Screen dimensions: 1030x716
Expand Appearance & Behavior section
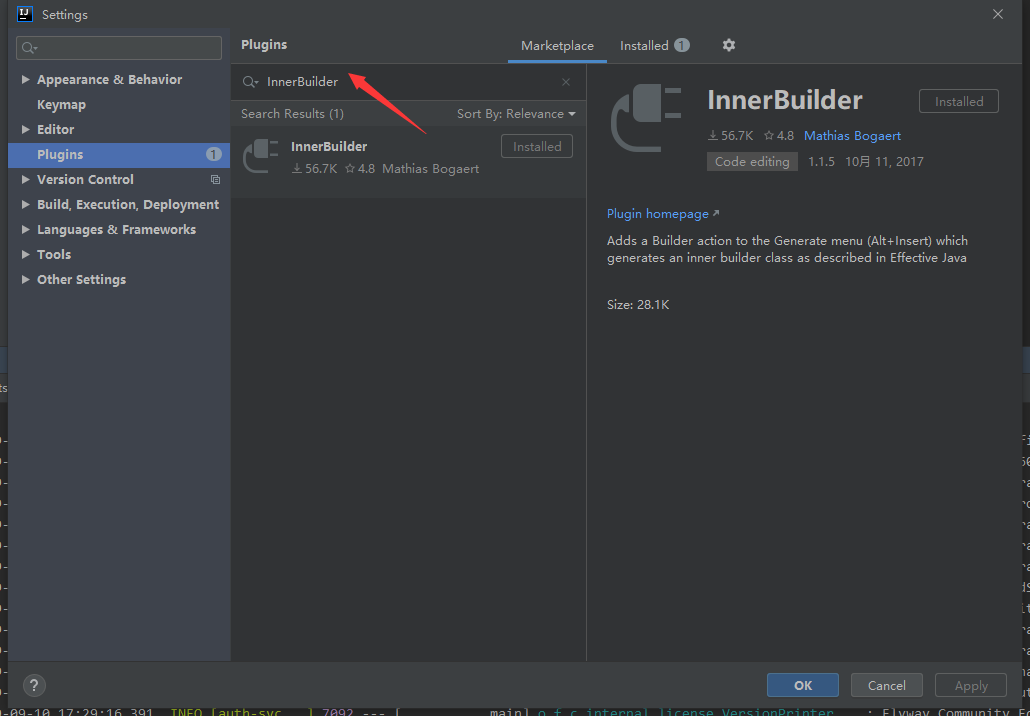point(26,79)
